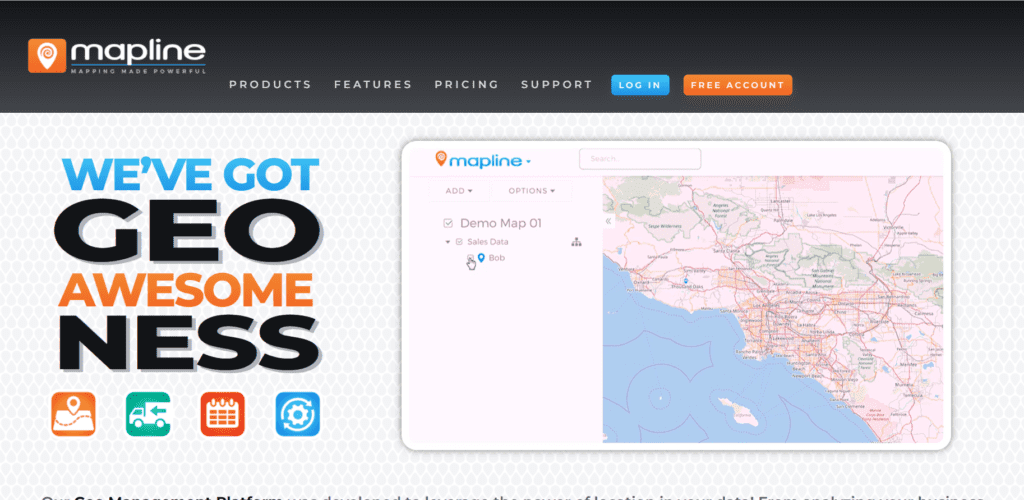
Task: Toggle the checkbox next to Bob
Action: click(471, 258)
